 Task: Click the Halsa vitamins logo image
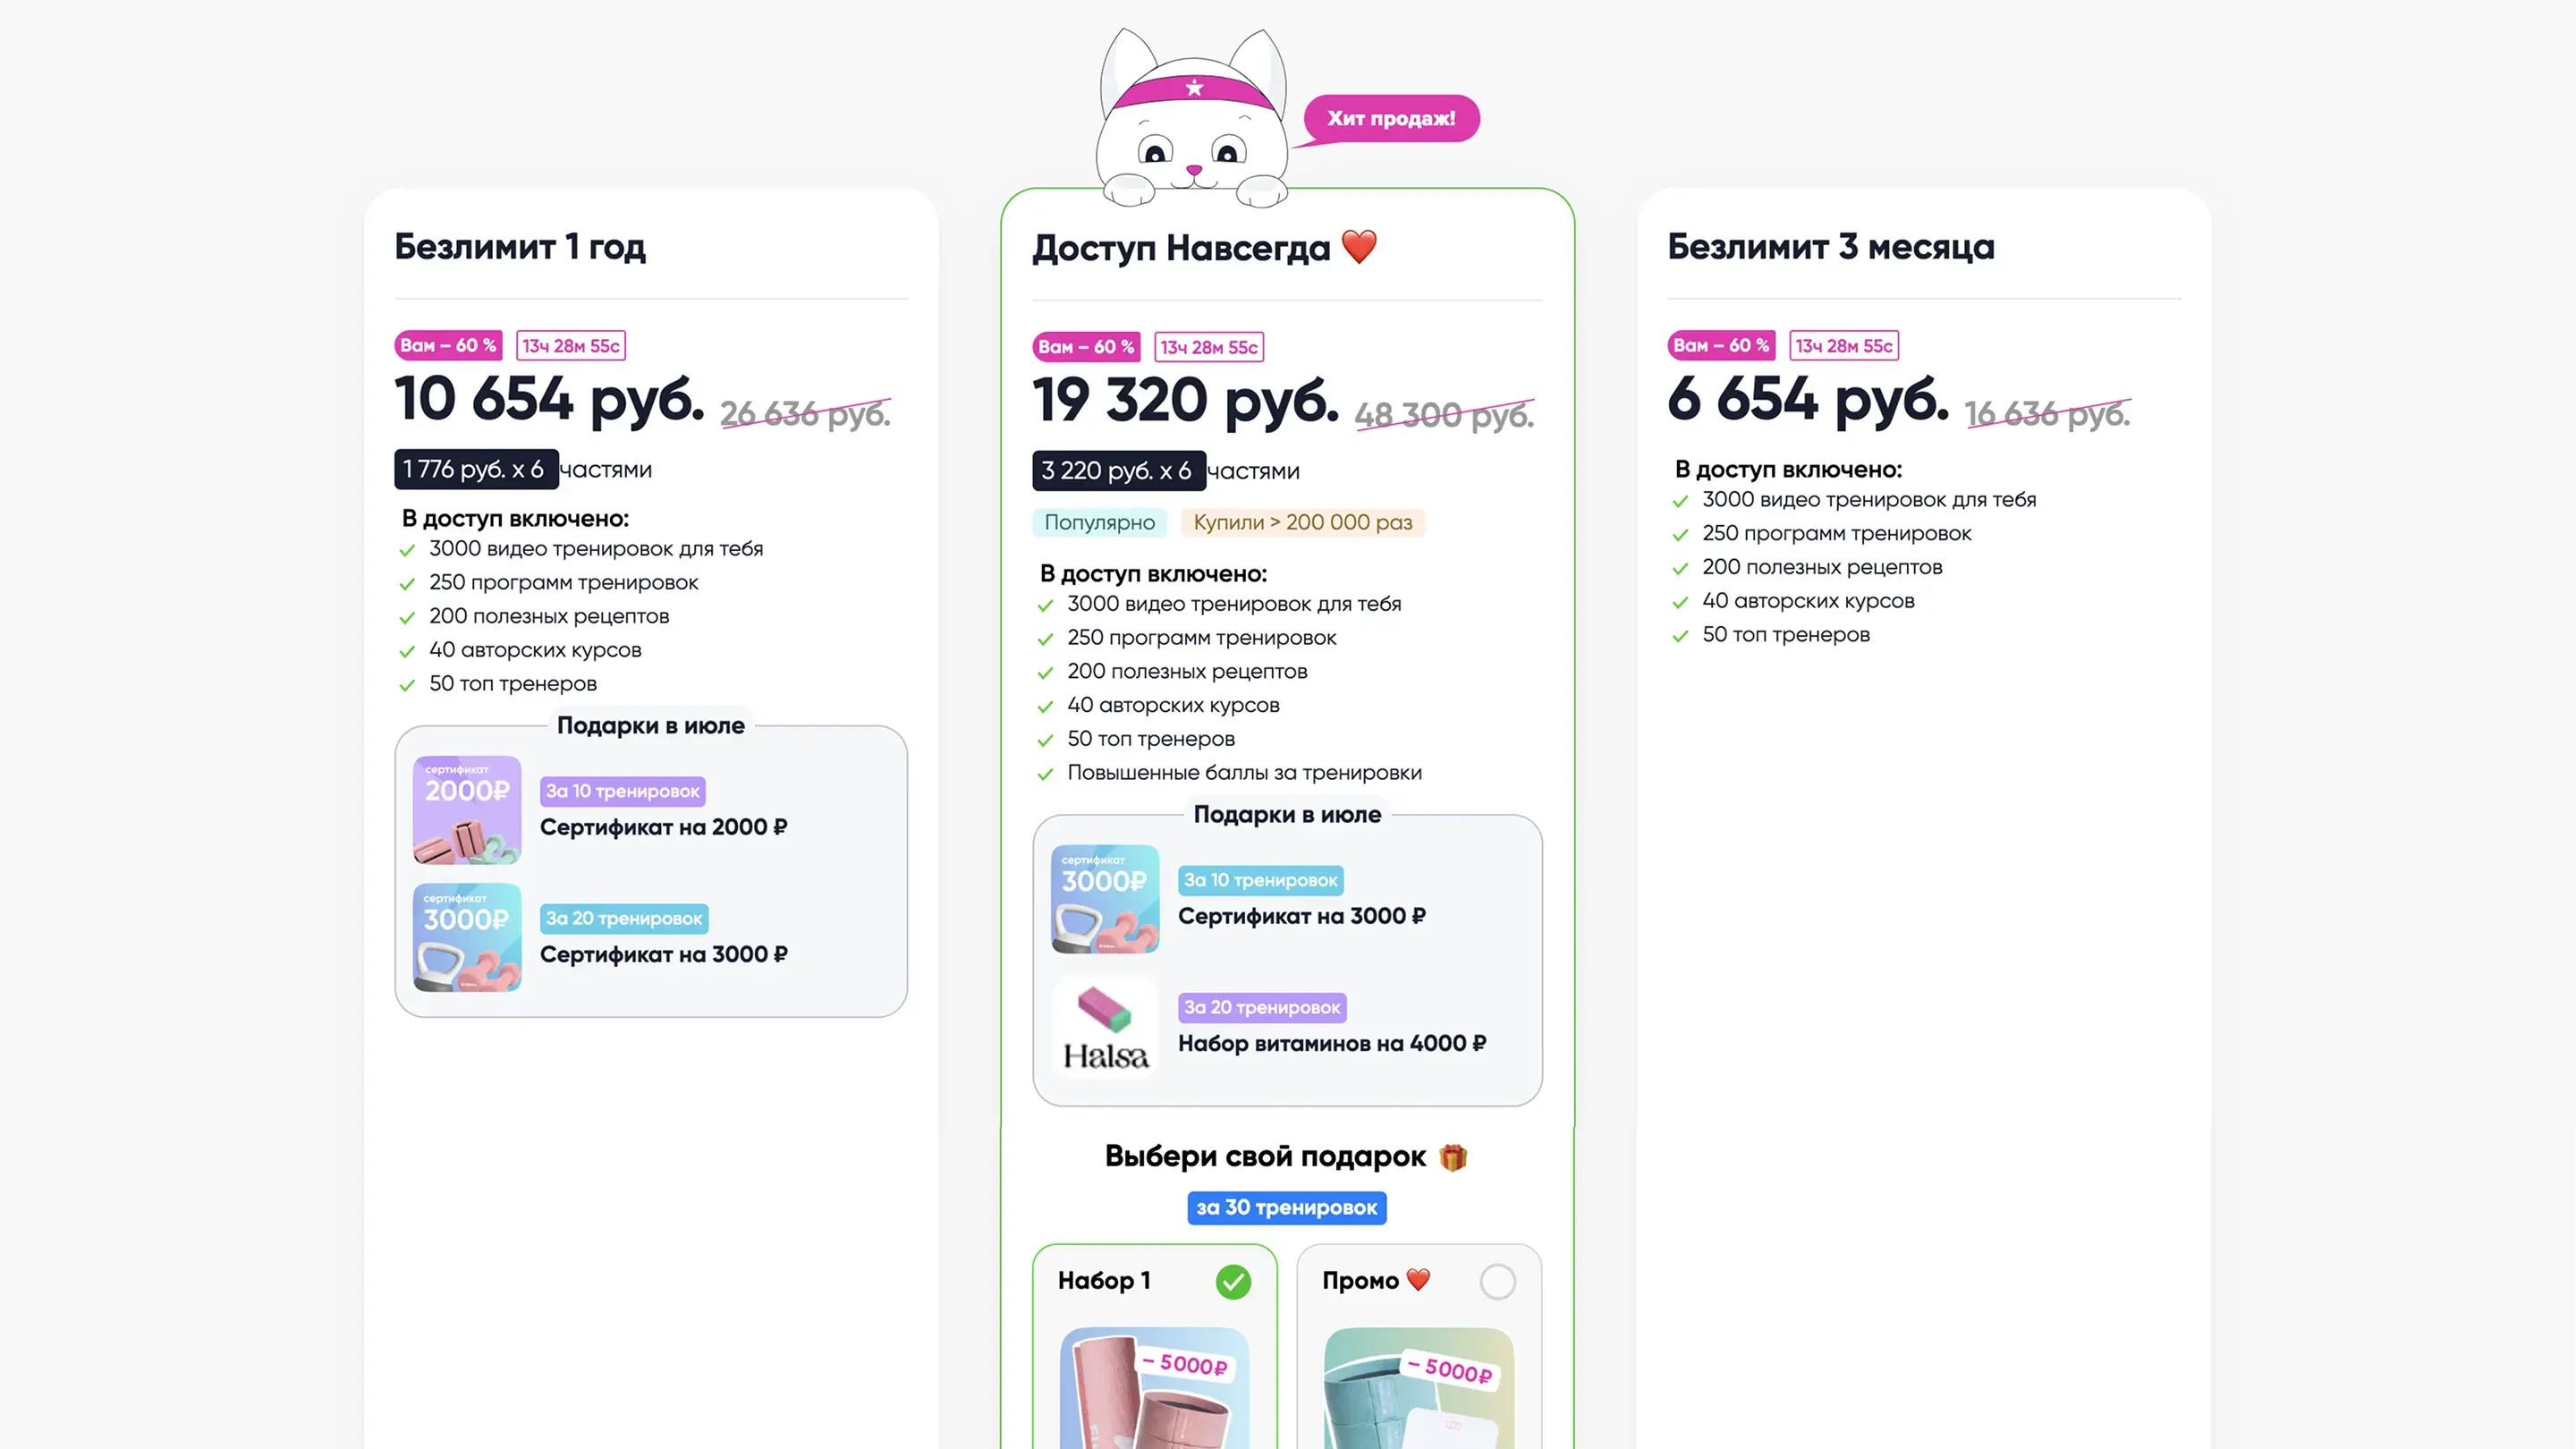(x=1105, y=1027)
